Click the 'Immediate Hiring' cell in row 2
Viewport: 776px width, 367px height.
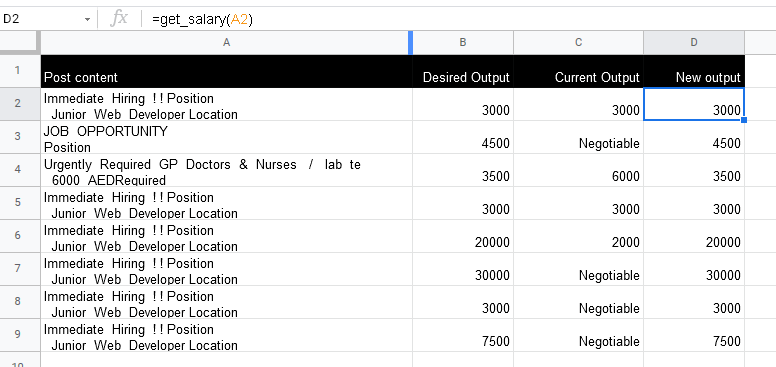[x=227, y=104]
